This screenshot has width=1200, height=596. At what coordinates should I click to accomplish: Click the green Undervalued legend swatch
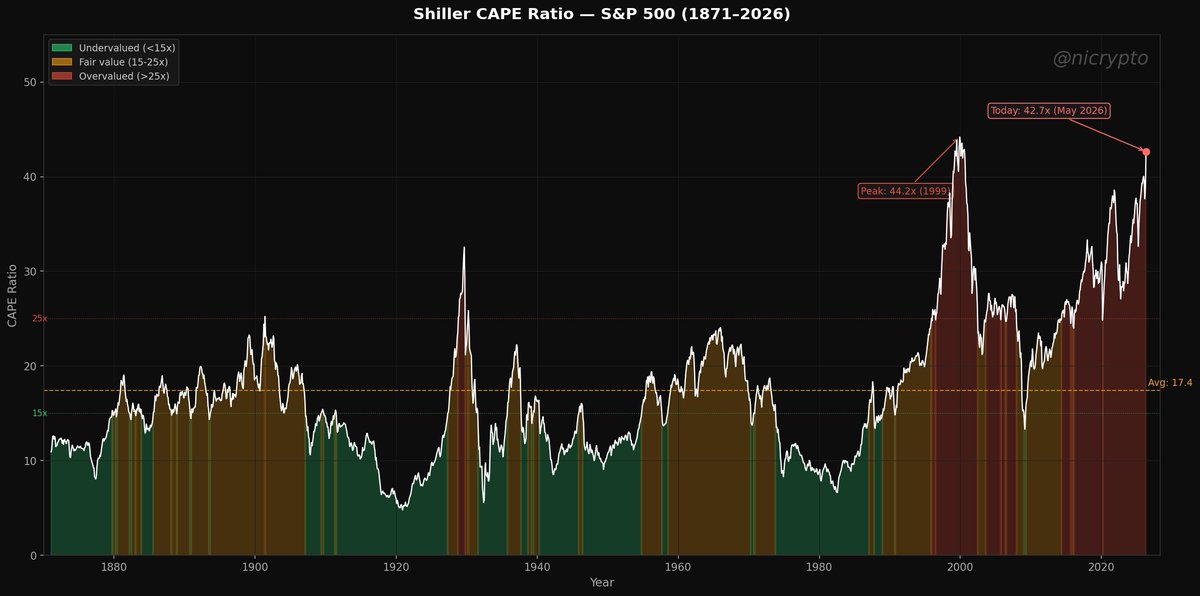(63, 48)
